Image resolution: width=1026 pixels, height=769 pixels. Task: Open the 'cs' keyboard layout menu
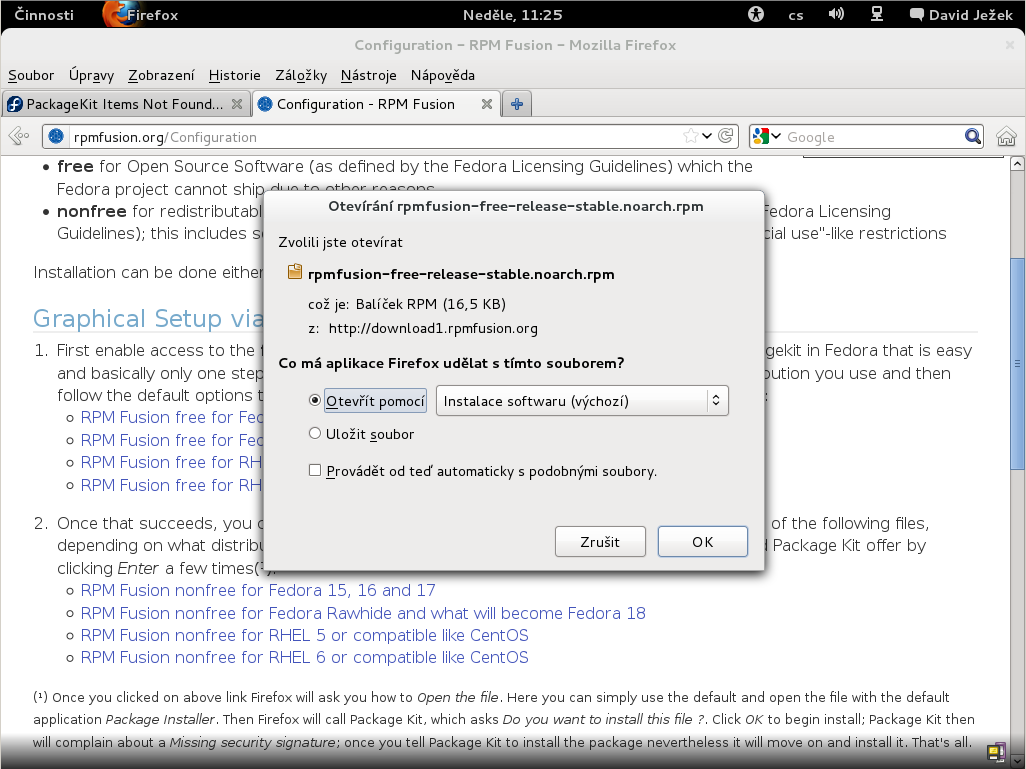796,15
